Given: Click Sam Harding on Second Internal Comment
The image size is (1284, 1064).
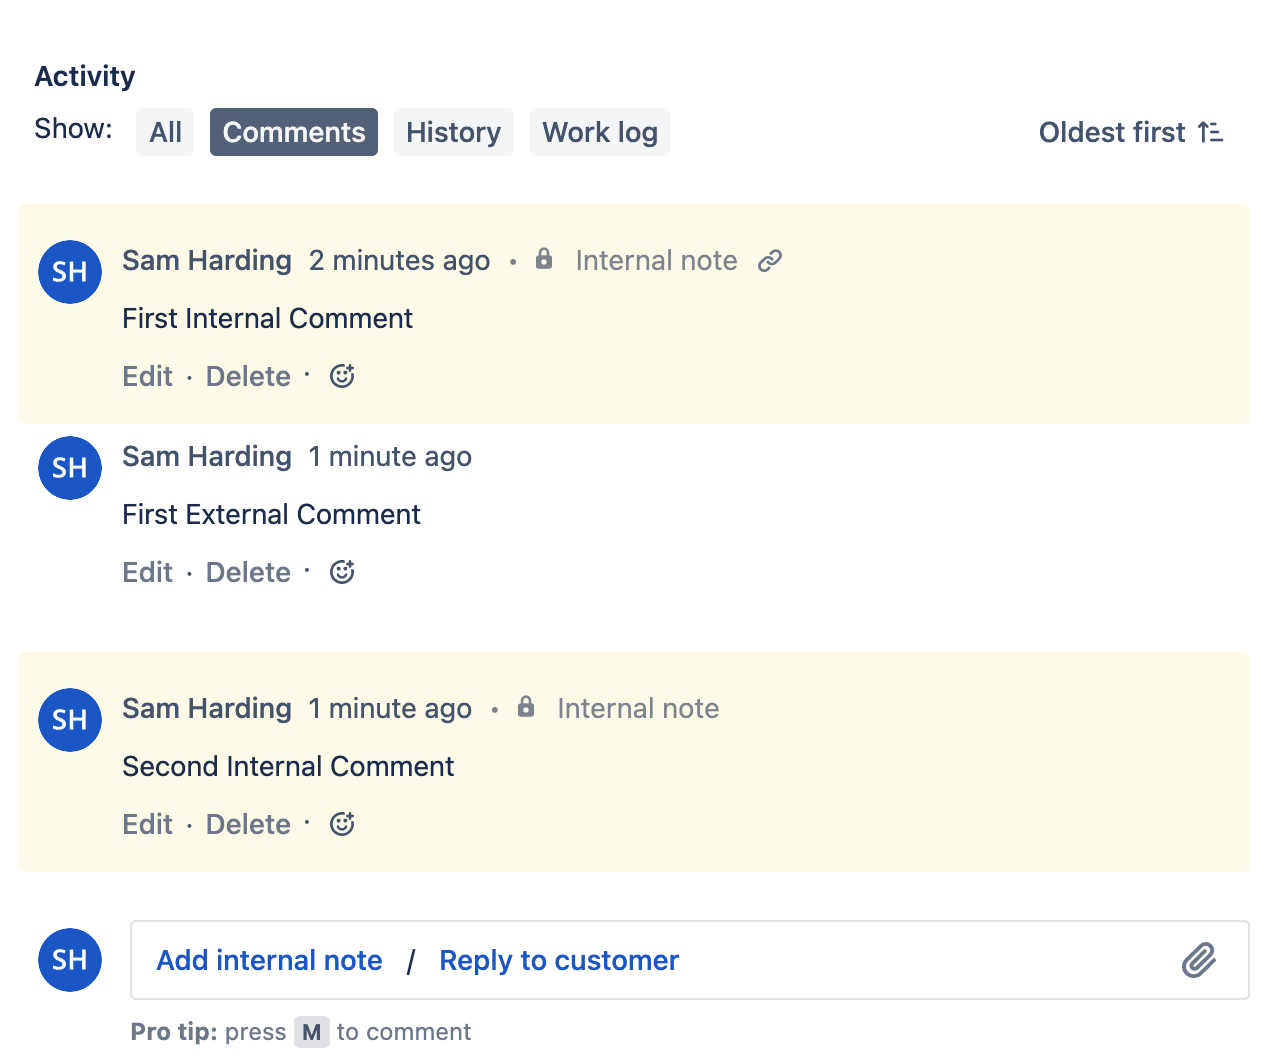Looking at the screenshot, I should coord(207,708).
